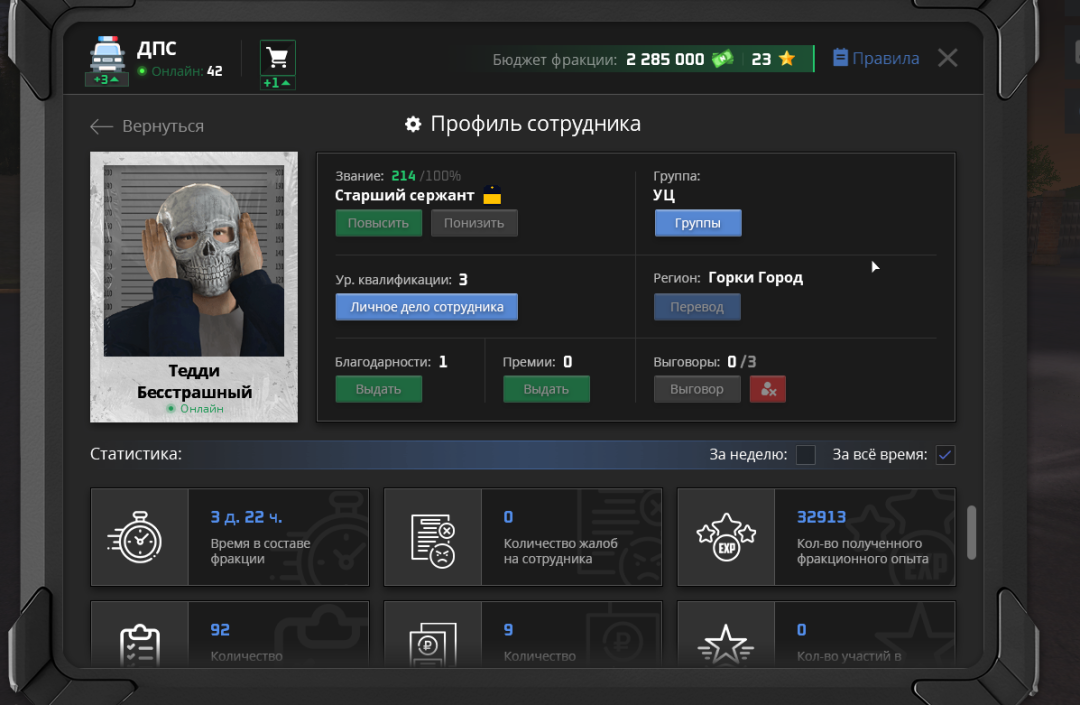Click the vertical scrollbar handle
The image size is (1080, 705).
tap(971, 533)
